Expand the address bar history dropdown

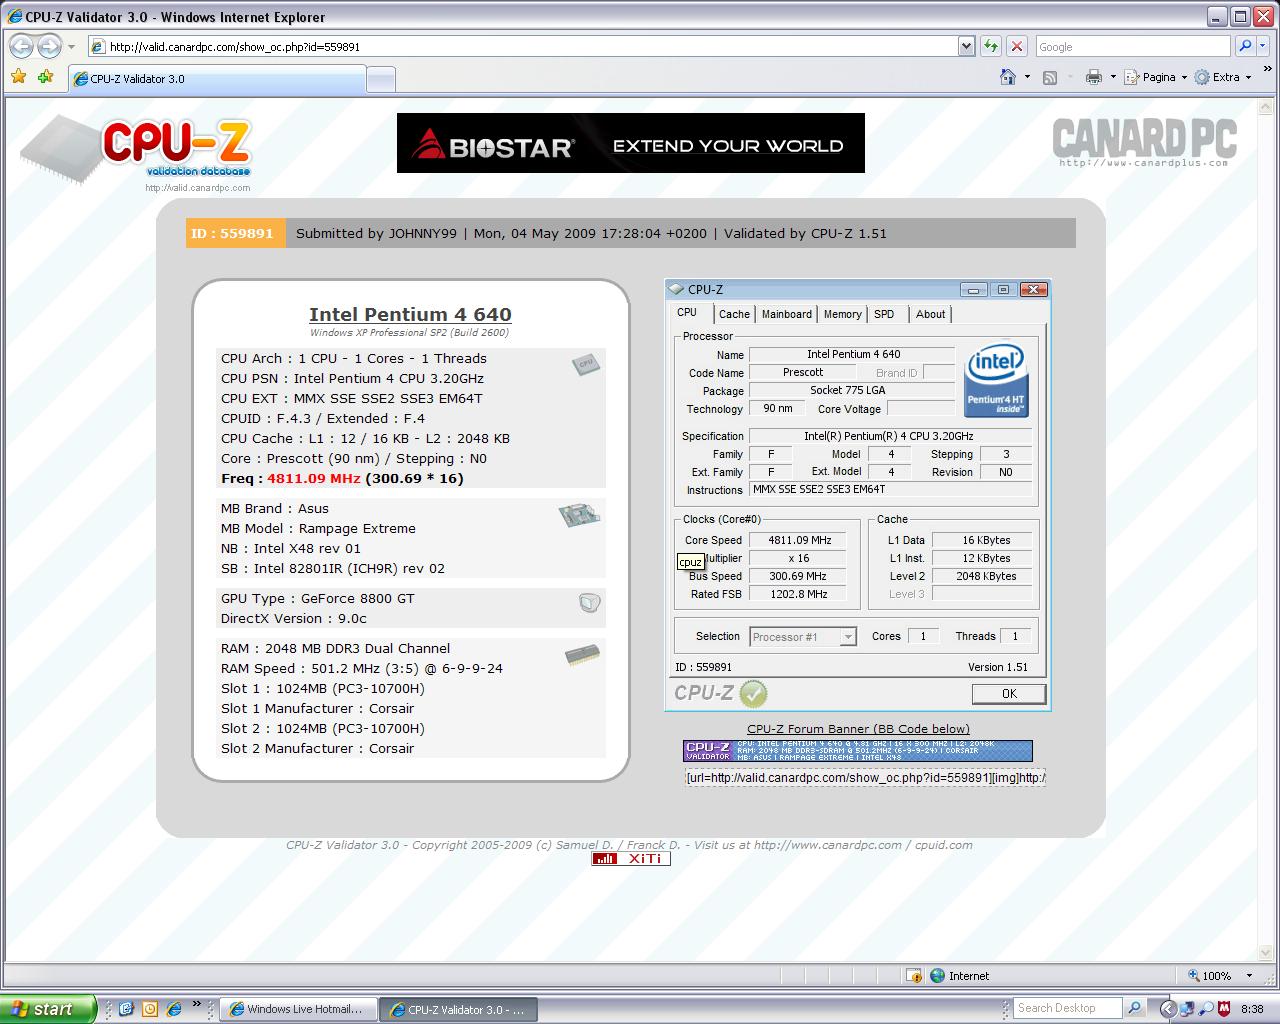(x=966, y=46)
